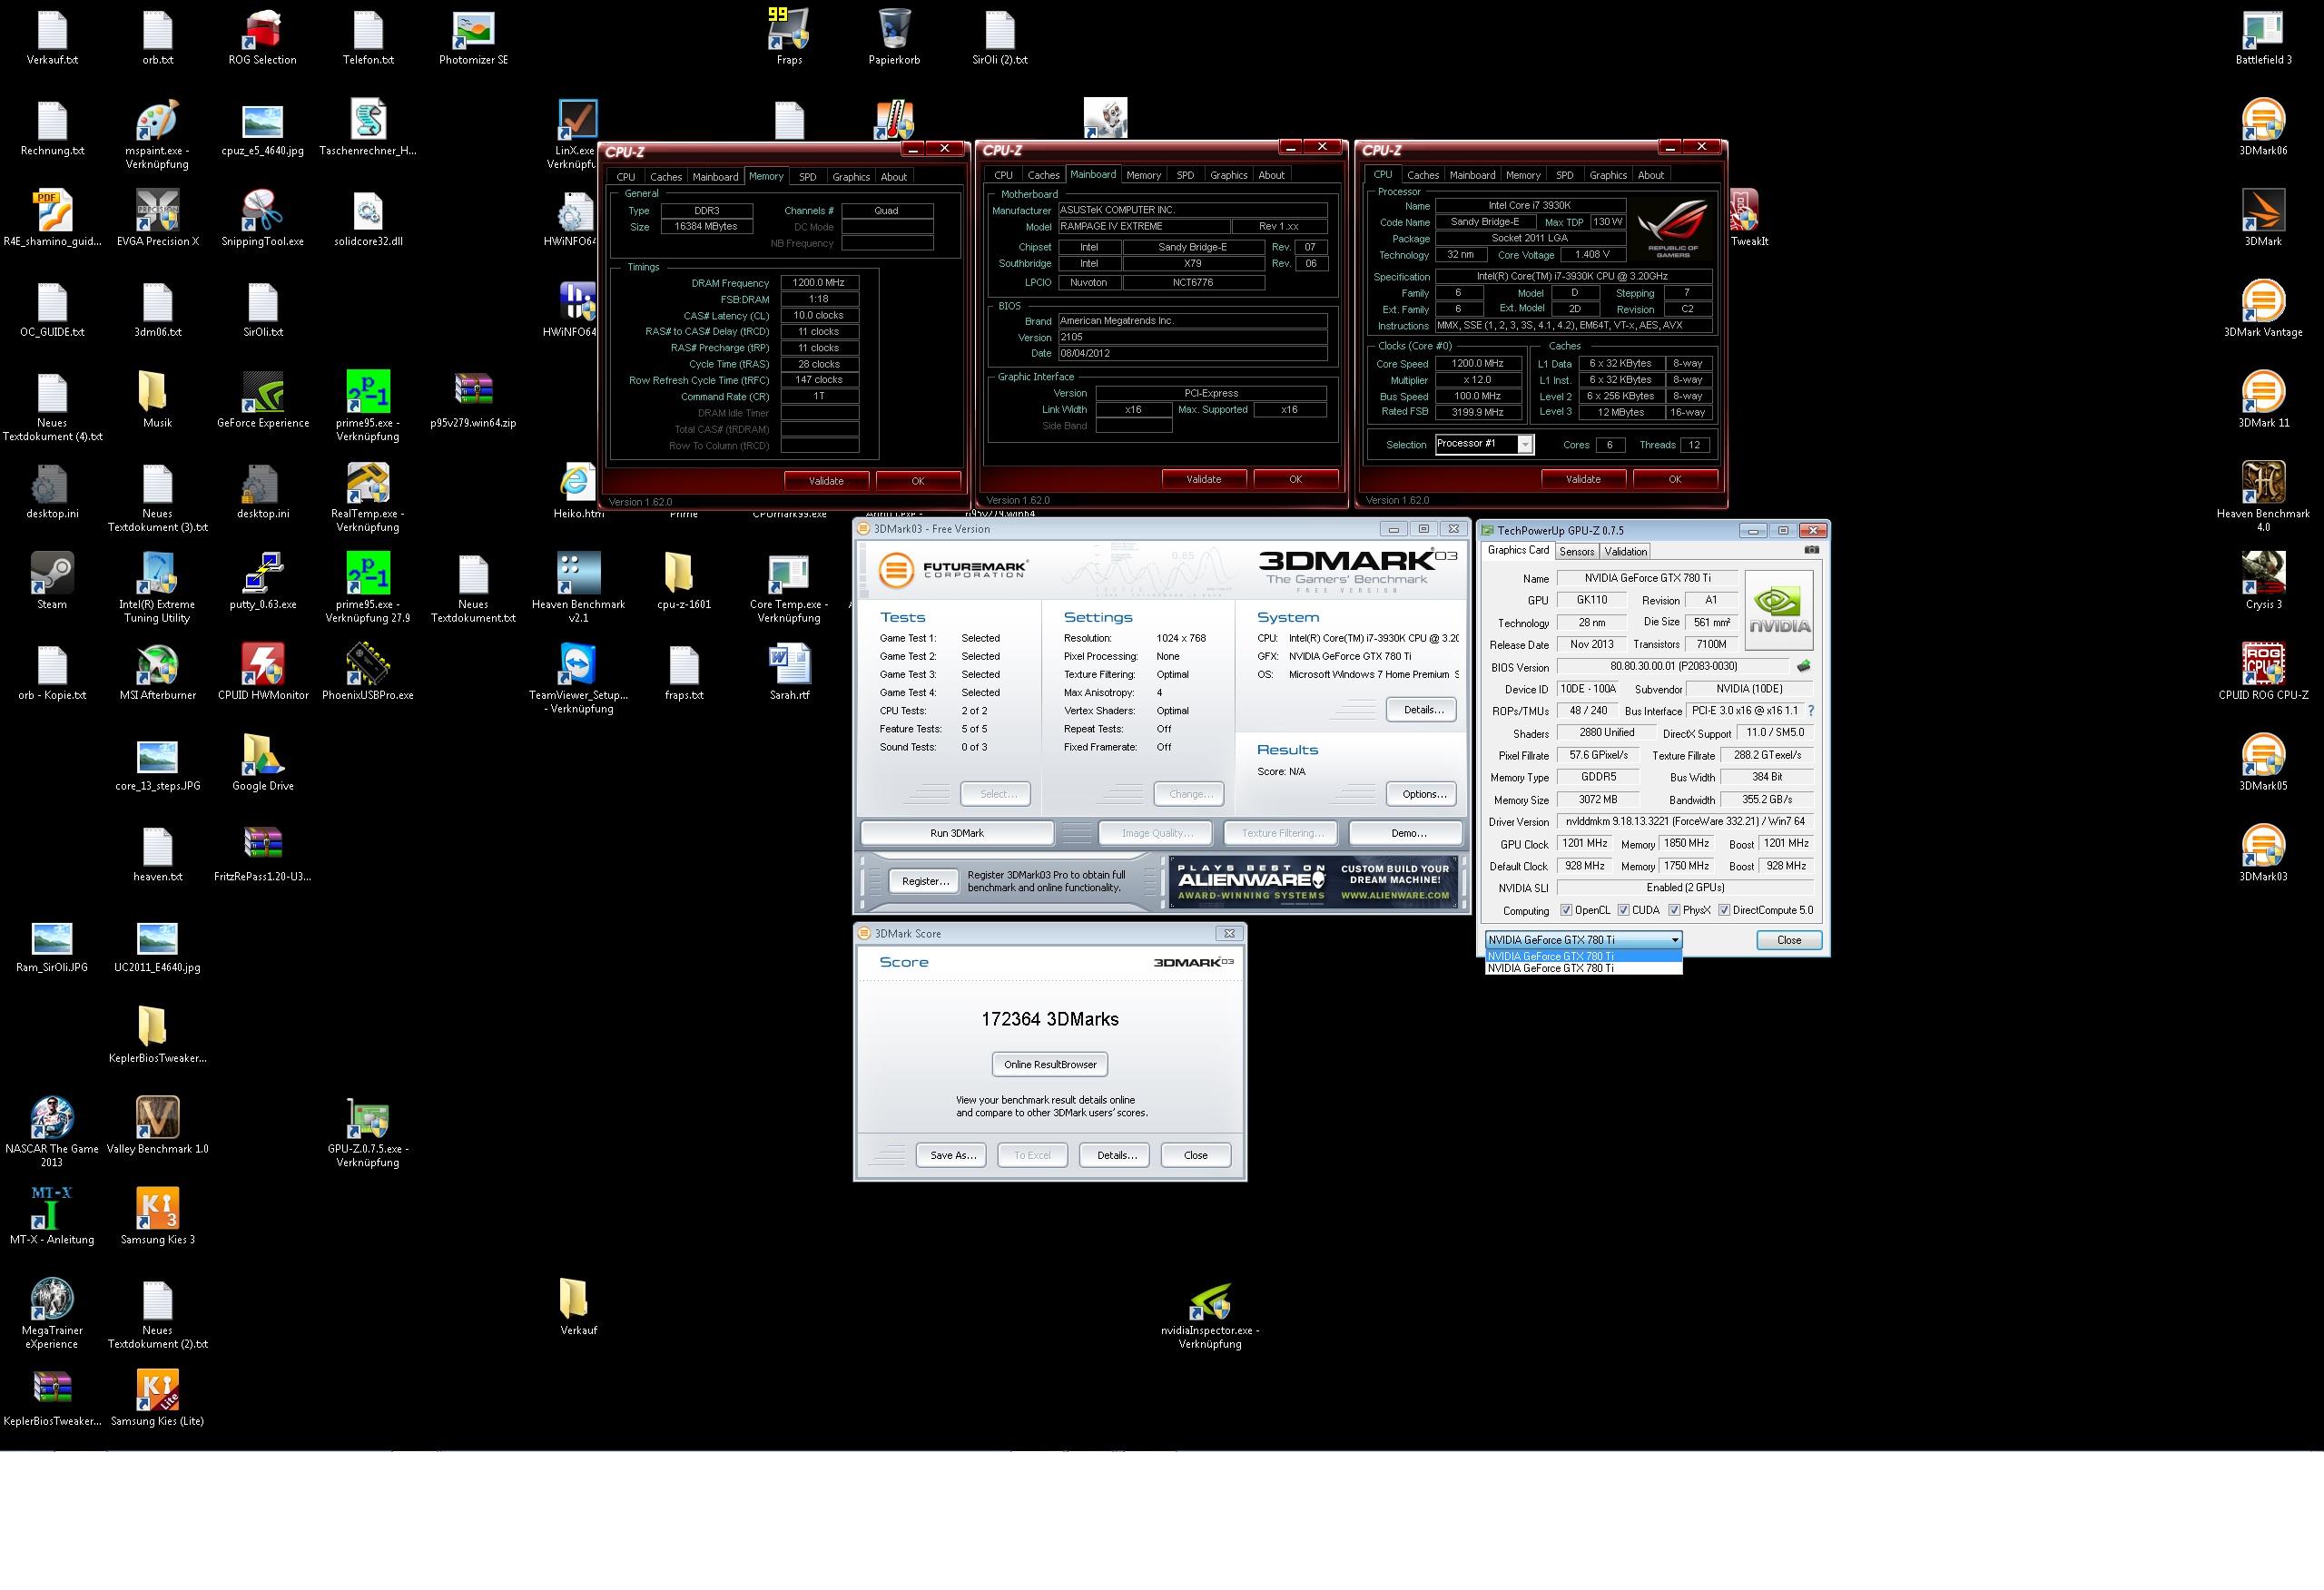Choose the highlighted GTX 780 Ti list entry

[x=1584, y=956]
